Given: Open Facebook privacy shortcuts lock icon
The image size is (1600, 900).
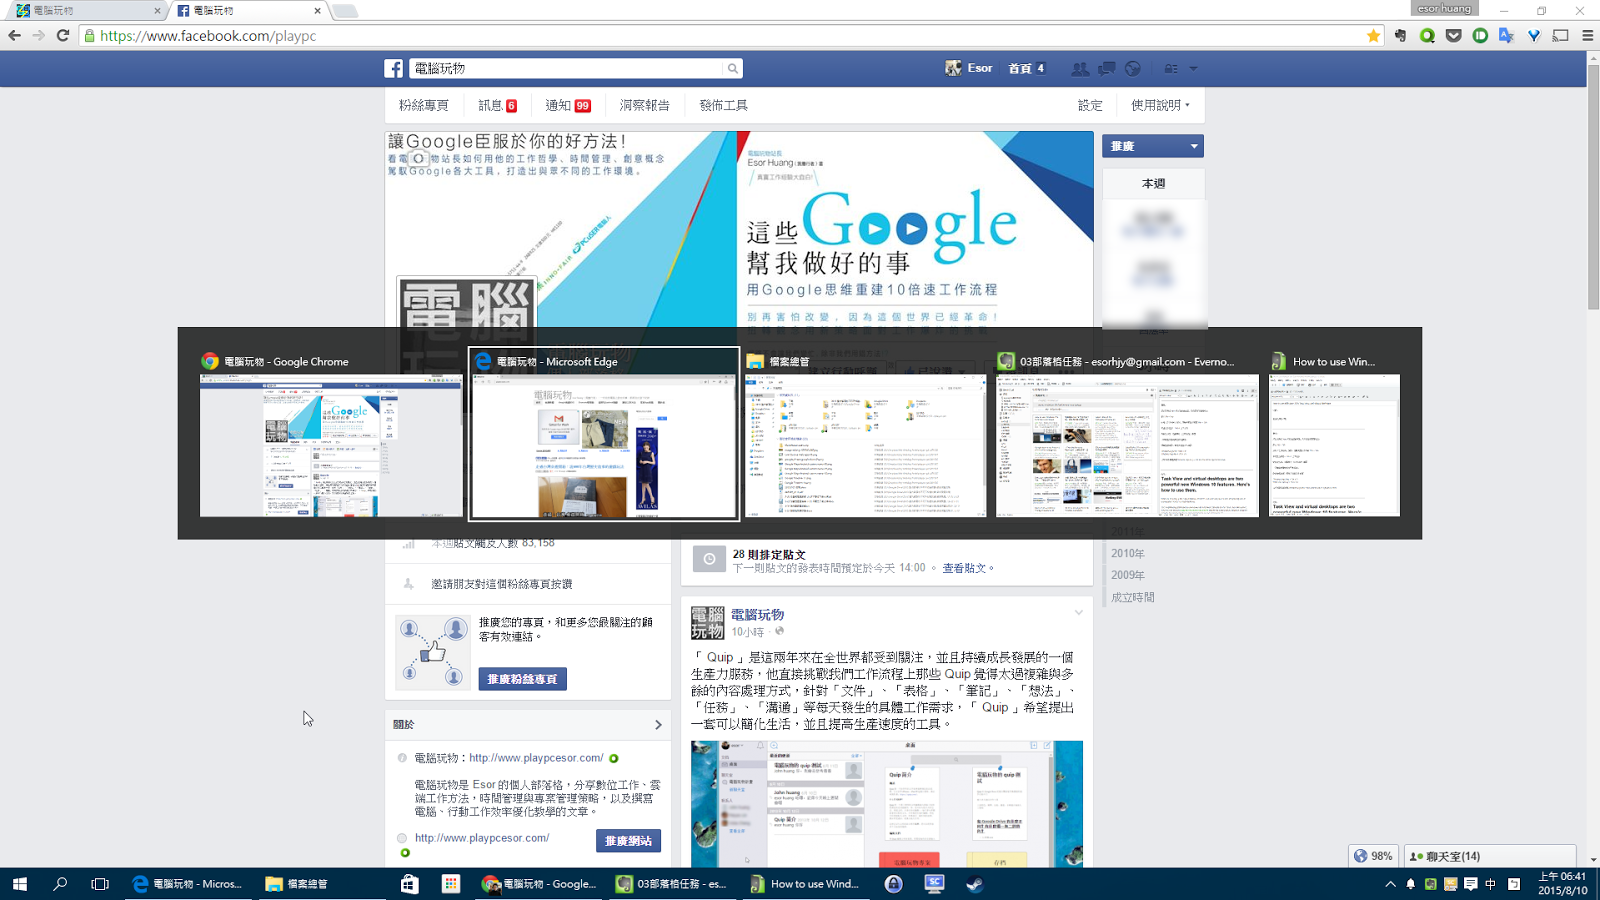Looking at the screenshot, I should pyautogui.click(x=1171, y=68).
